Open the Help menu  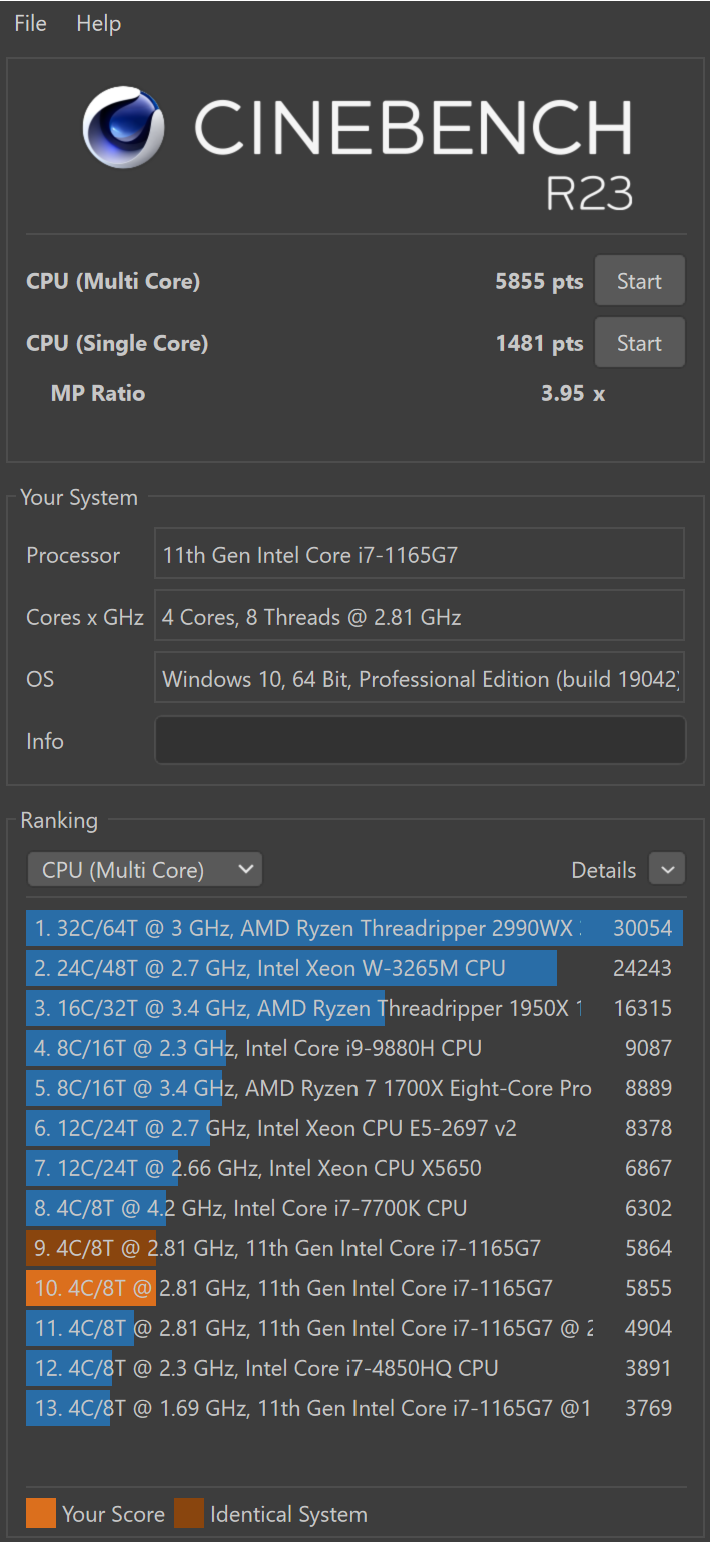tap(98, 23)
